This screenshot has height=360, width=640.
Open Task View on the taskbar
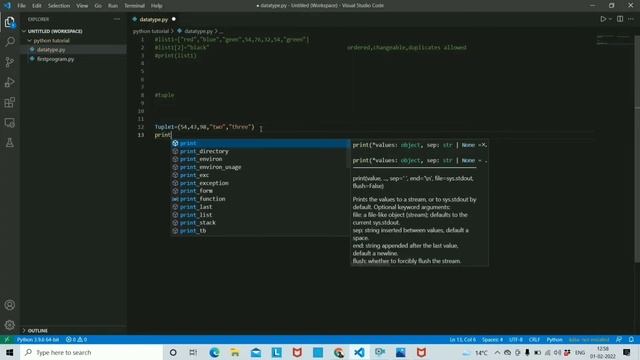click(x=193, y=352)
